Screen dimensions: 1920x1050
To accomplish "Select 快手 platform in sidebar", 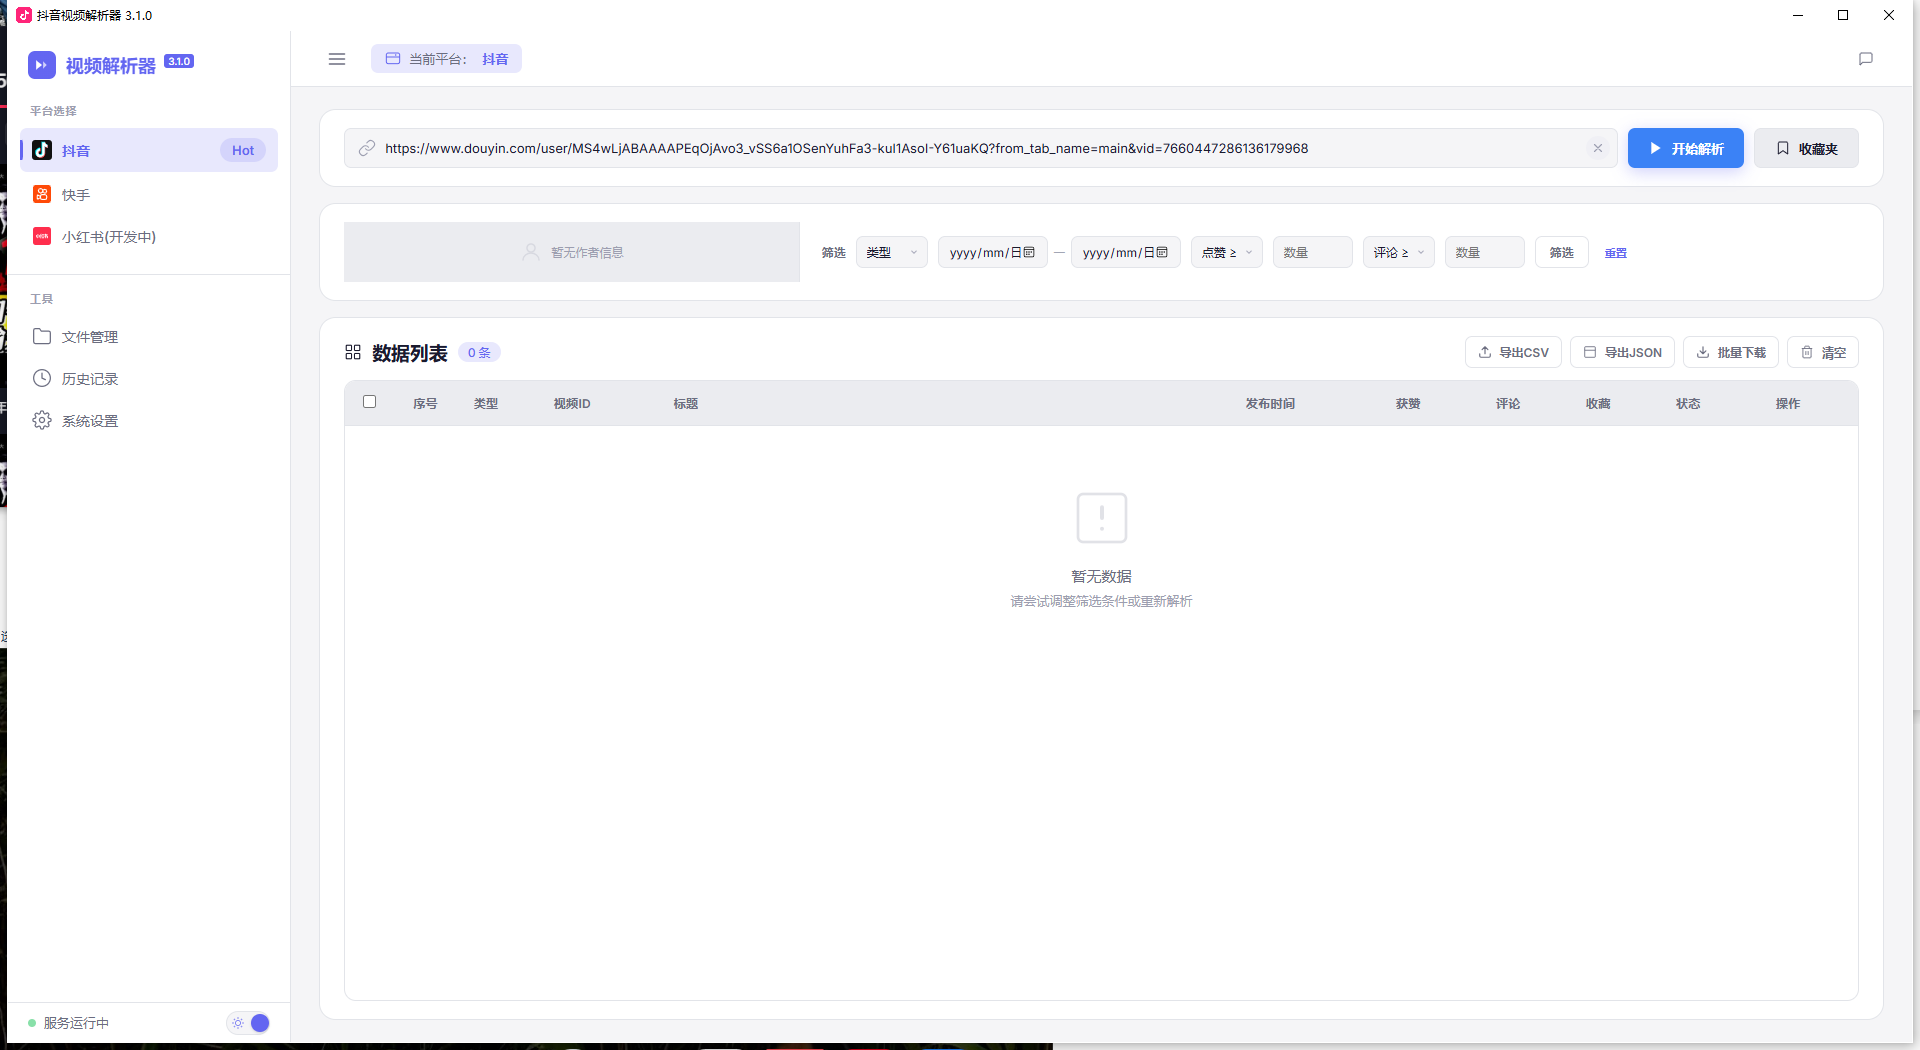I will click(x=149, y=194).
